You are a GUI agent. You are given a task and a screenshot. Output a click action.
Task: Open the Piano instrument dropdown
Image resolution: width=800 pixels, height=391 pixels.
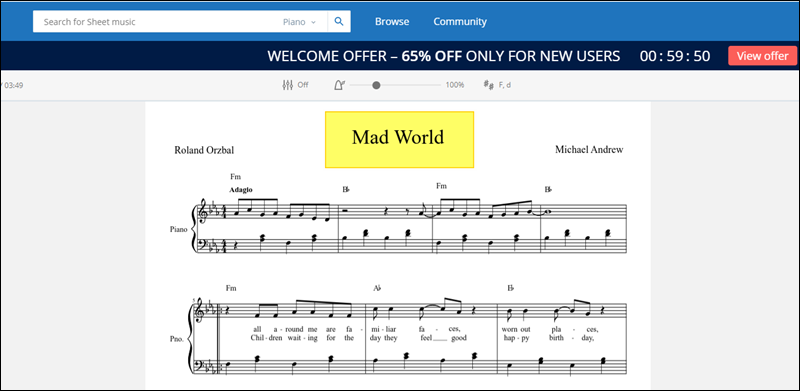(x=299, y=22)
